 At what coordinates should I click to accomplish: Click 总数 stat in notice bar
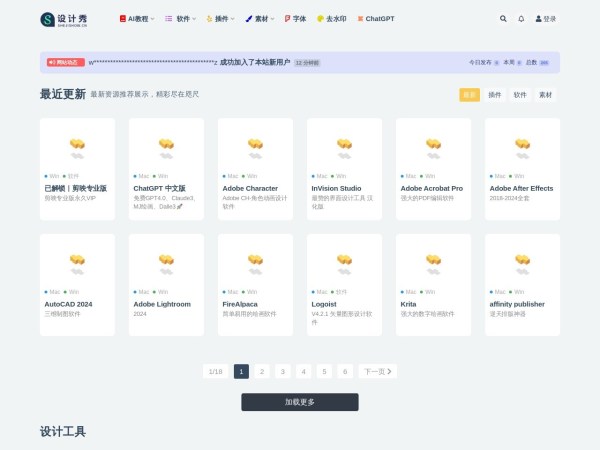(537, 62)
